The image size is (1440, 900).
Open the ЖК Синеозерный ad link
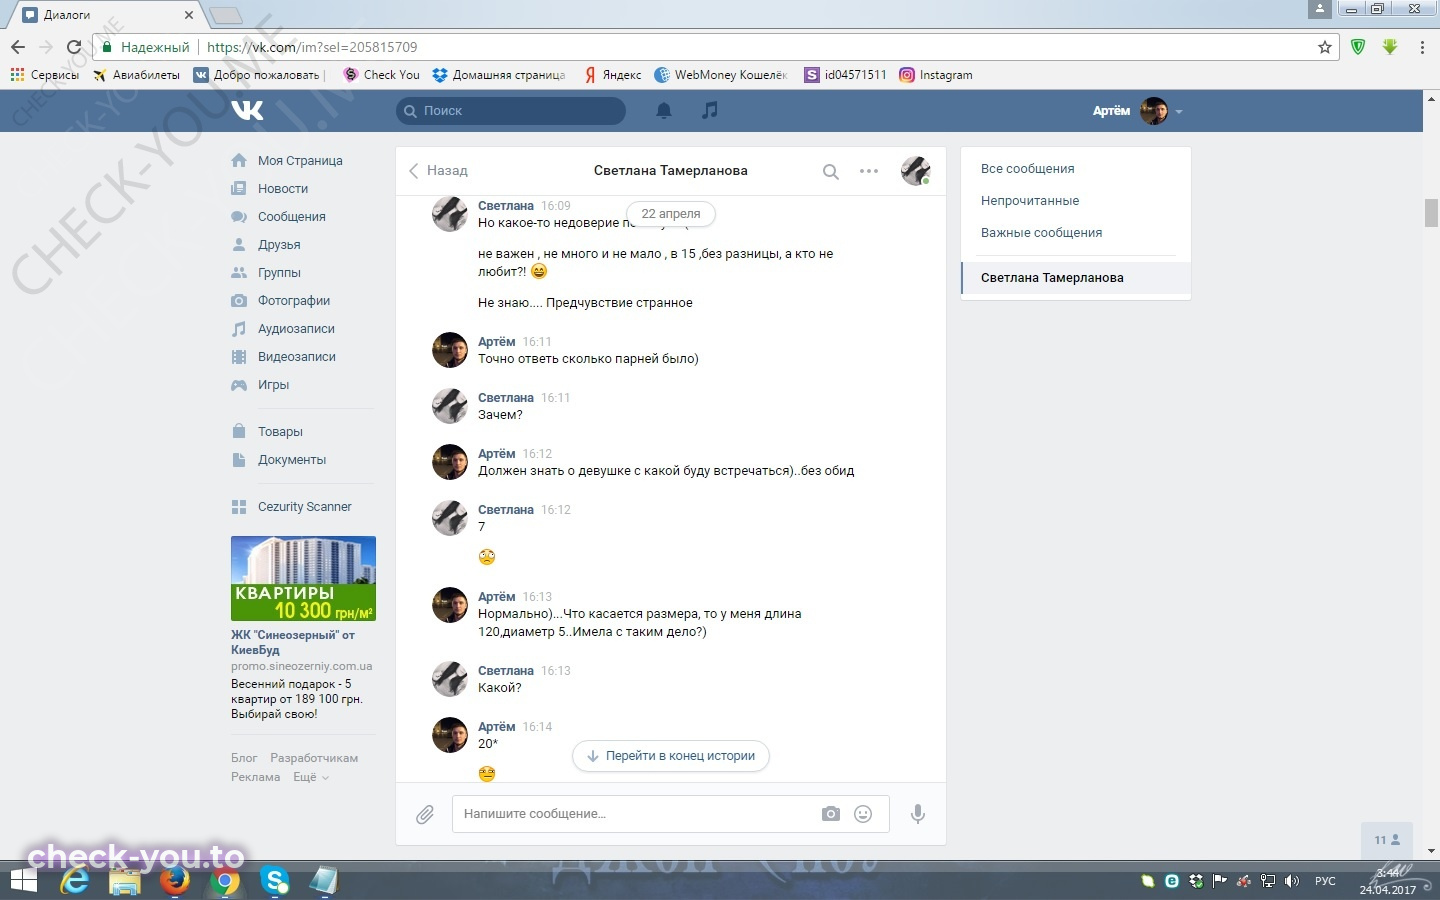click(x=292, y=642)
